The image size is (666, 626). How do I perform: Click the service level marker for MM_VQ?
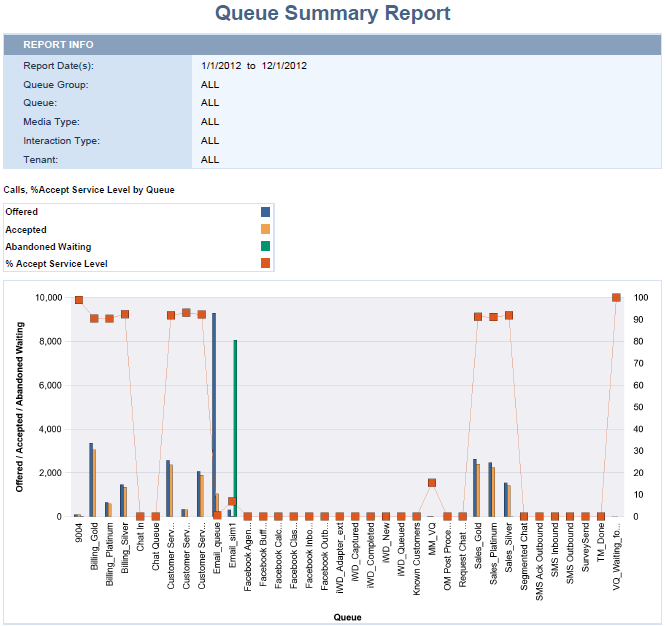click(x=432, y=483)
